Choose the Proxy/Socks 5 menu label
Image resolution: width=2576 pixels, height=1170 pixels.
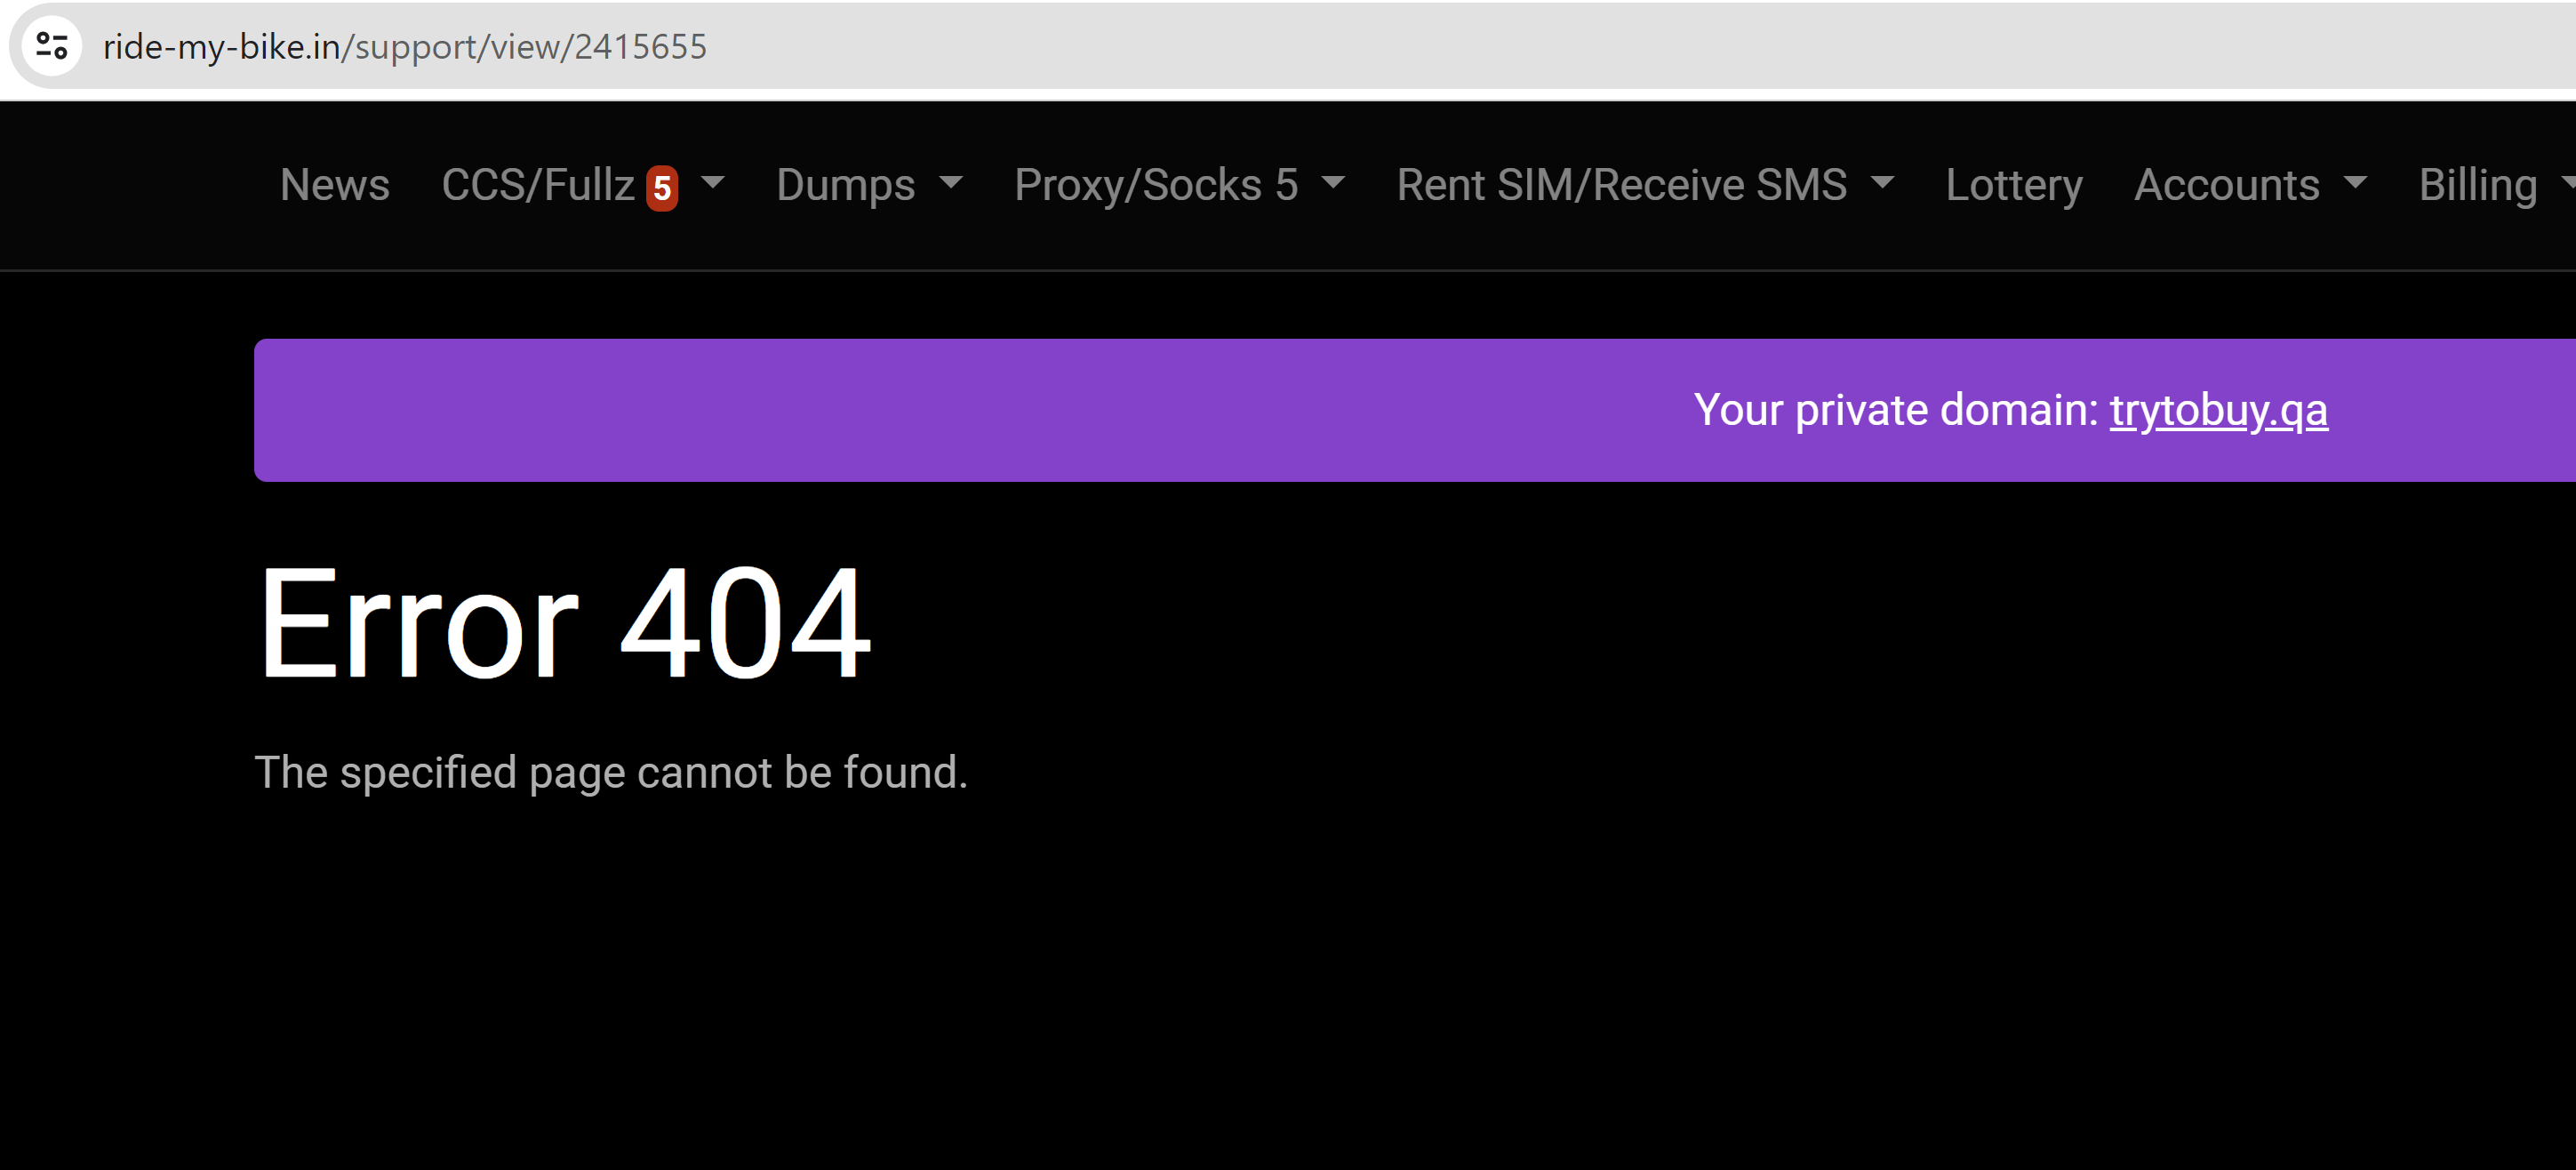1156,185
